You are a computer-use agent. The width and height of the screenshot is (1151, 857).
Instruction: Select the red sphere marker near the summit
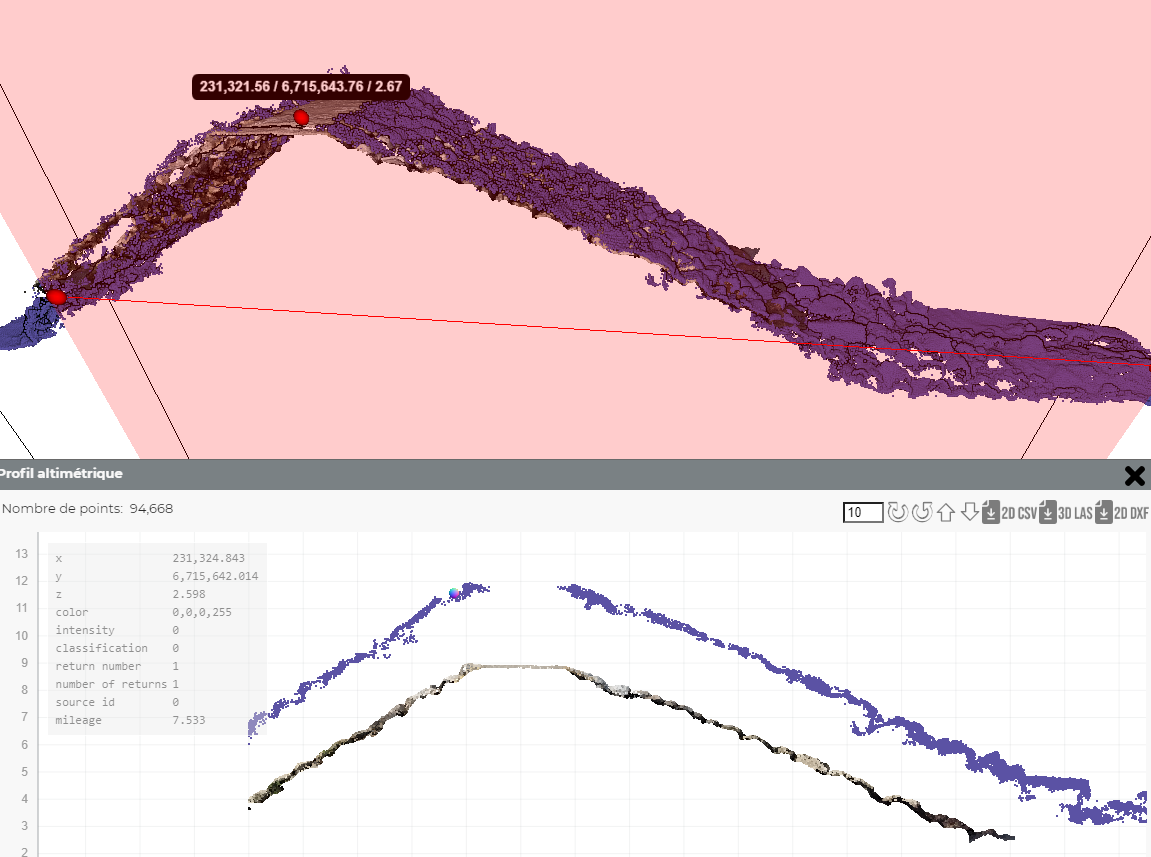click(301, 117)
